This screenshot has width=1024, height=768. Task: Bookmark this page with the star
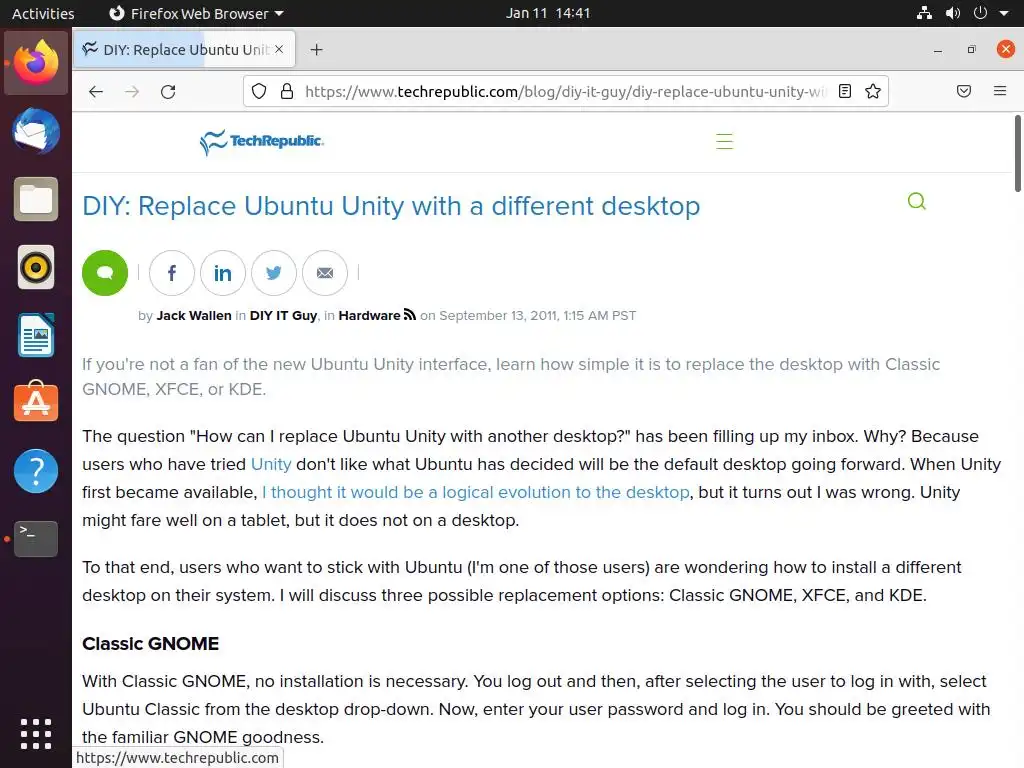click(873, 91)
